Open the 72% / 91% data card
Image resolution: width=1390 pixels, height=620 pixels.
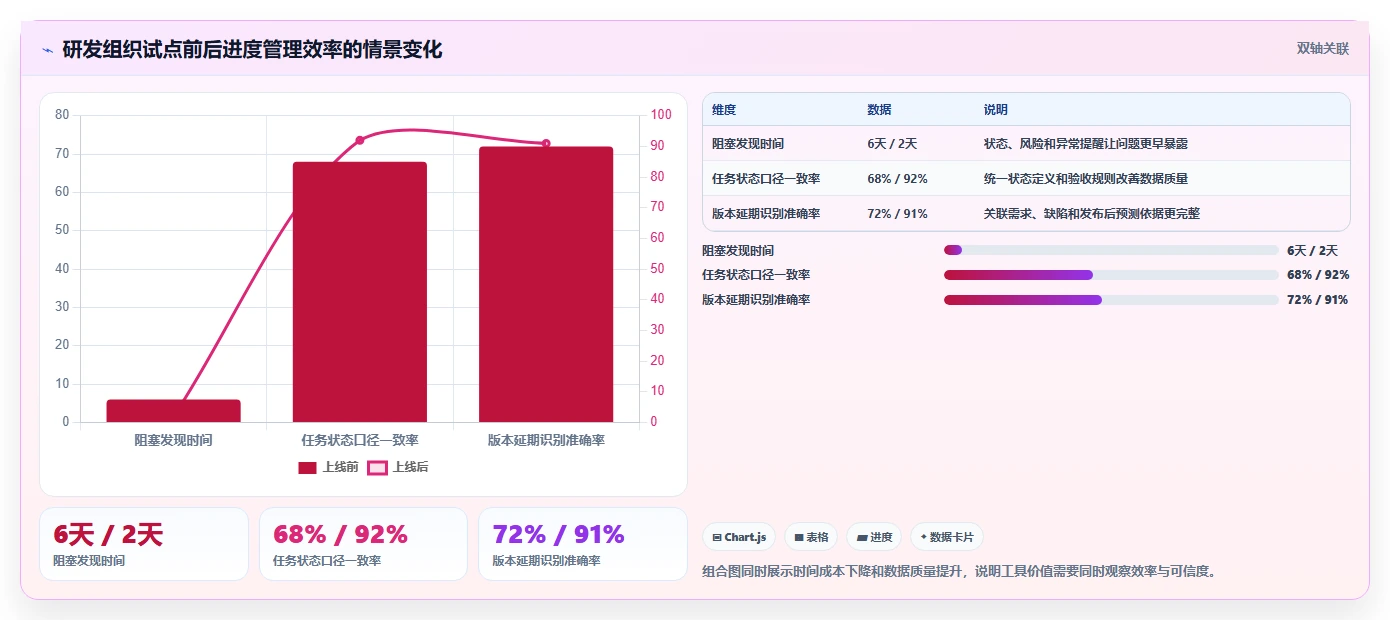(583, 544)
